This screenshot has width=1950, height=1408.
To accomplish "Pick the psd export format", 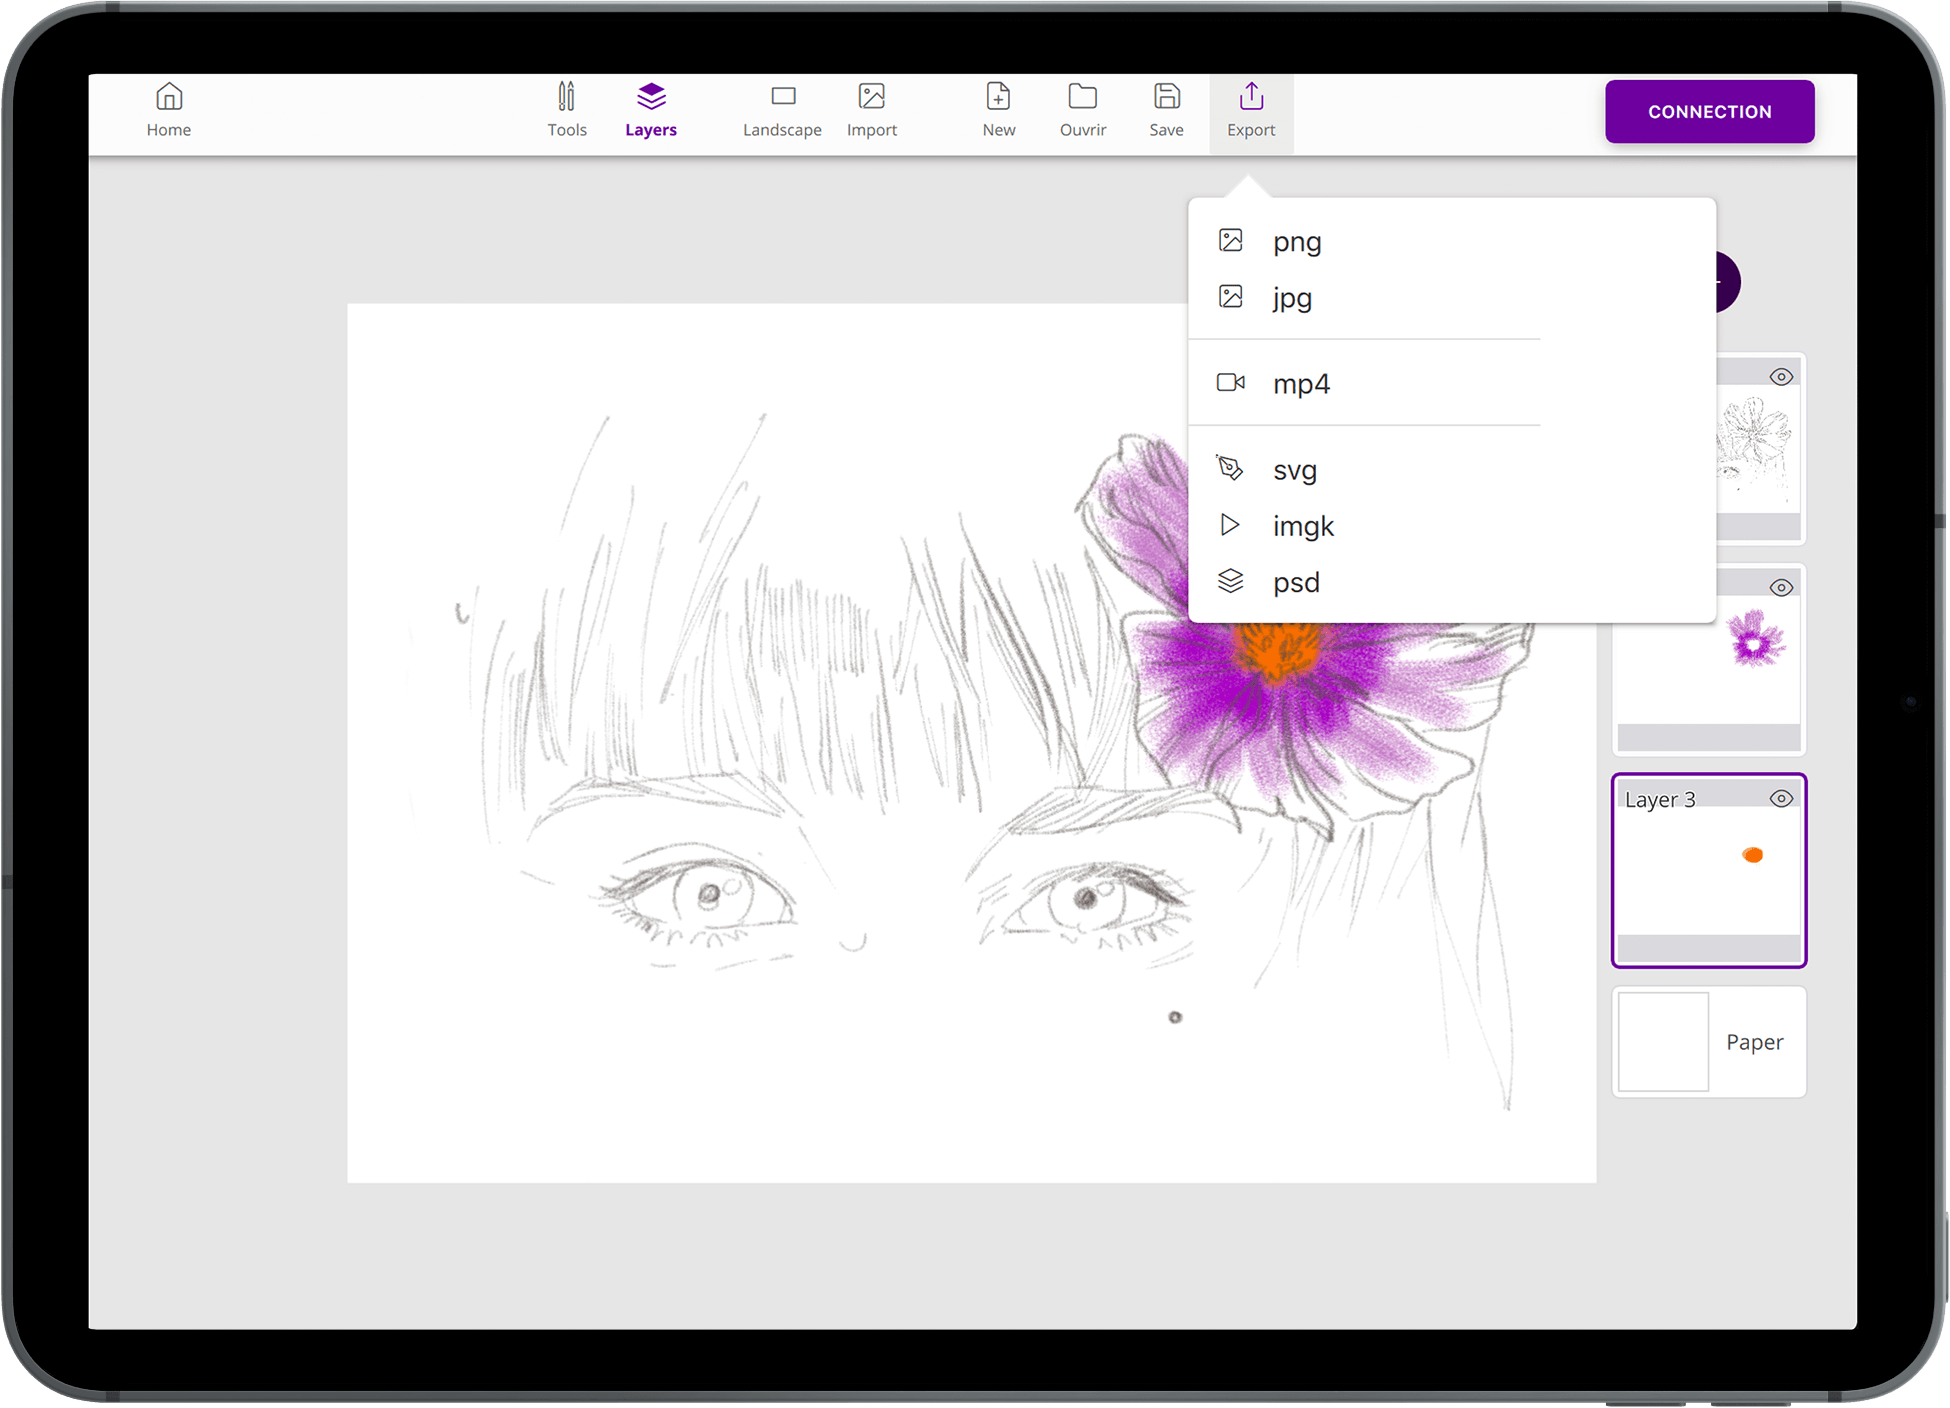I will [1296, 583].
